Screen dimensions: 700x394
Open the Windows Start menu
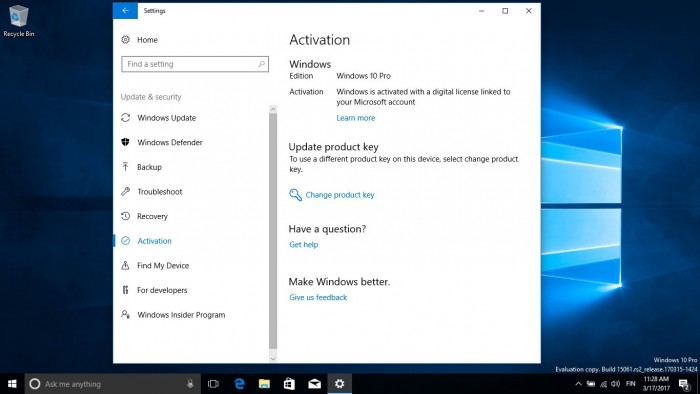[x=12, y=384]
